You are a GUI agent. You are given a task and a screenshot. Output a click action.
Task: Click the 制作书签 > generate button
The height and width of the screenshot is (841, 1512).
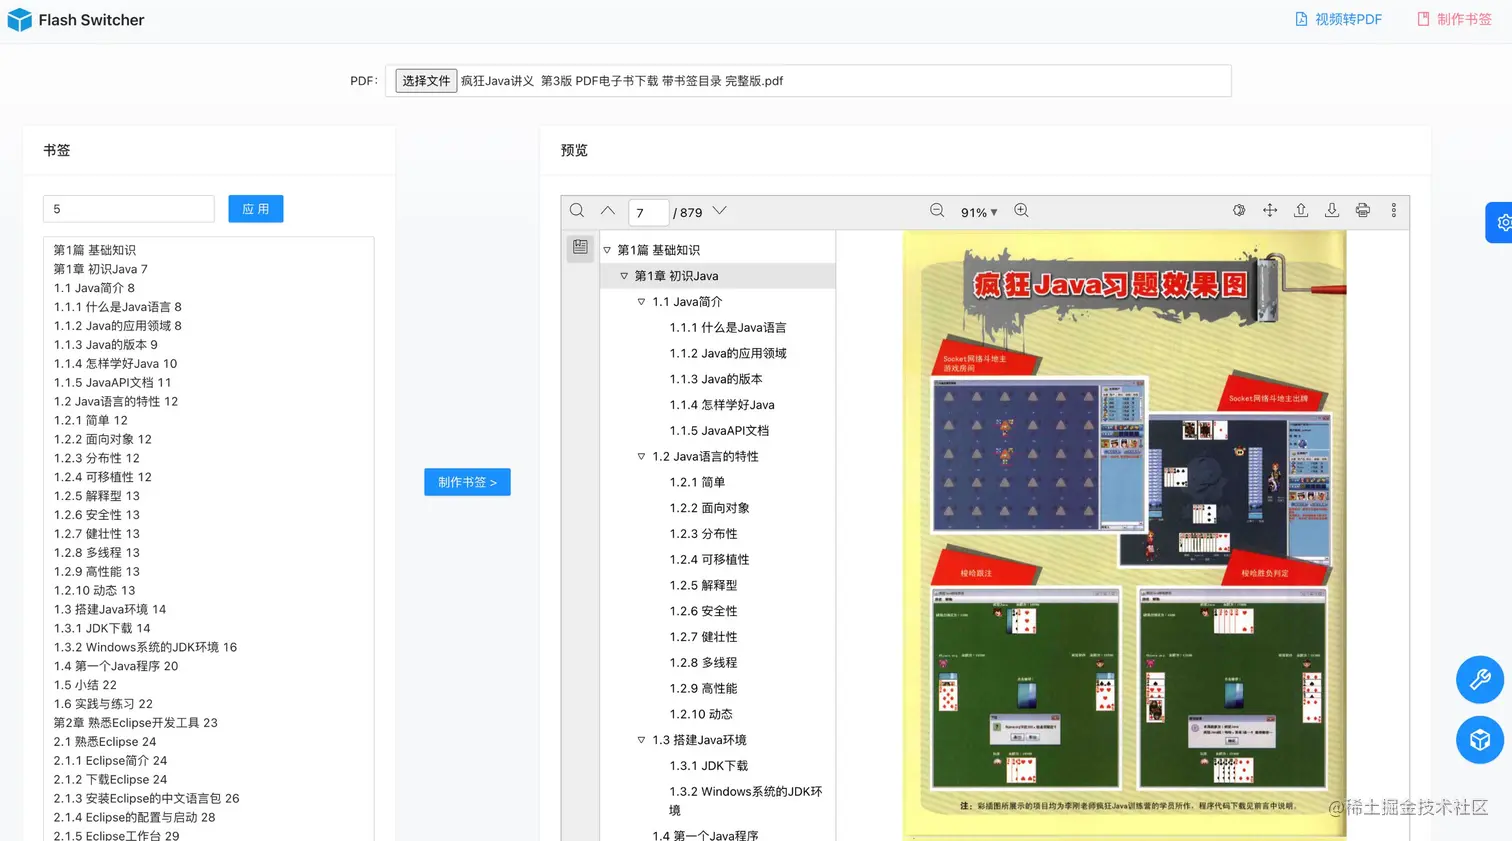[467, 482]
